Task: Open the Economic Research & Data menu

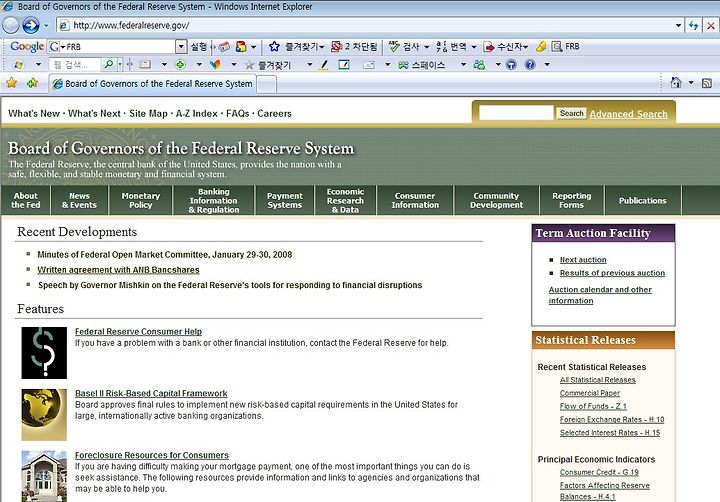Action: coord(345,200)
